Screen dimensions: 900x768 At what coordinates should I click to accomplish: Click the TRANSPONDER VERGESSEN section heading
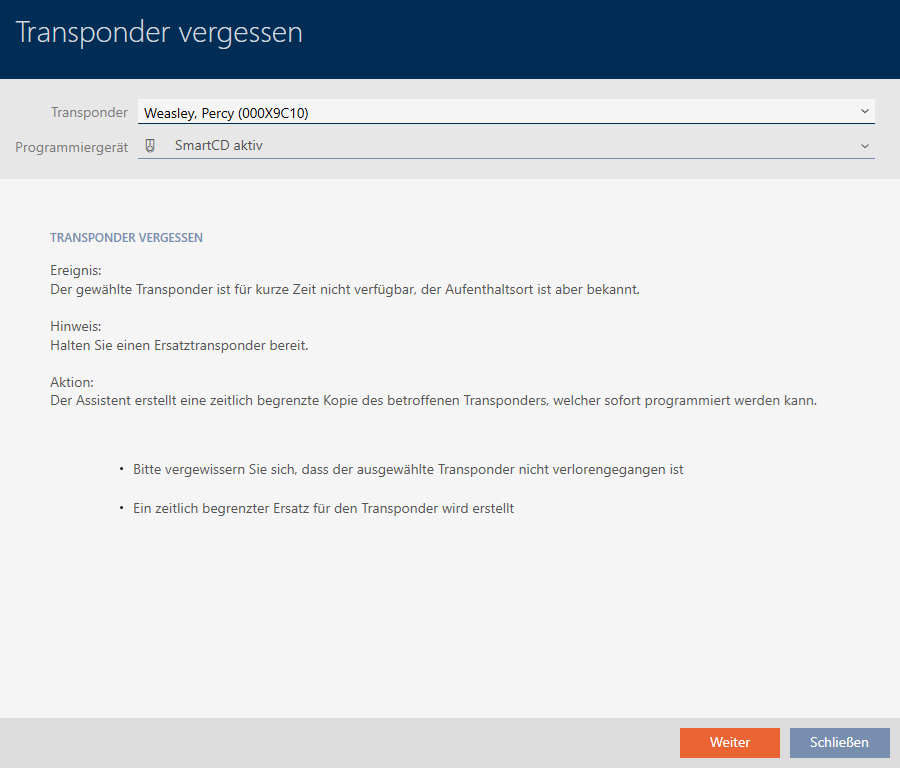pos(126,238)
